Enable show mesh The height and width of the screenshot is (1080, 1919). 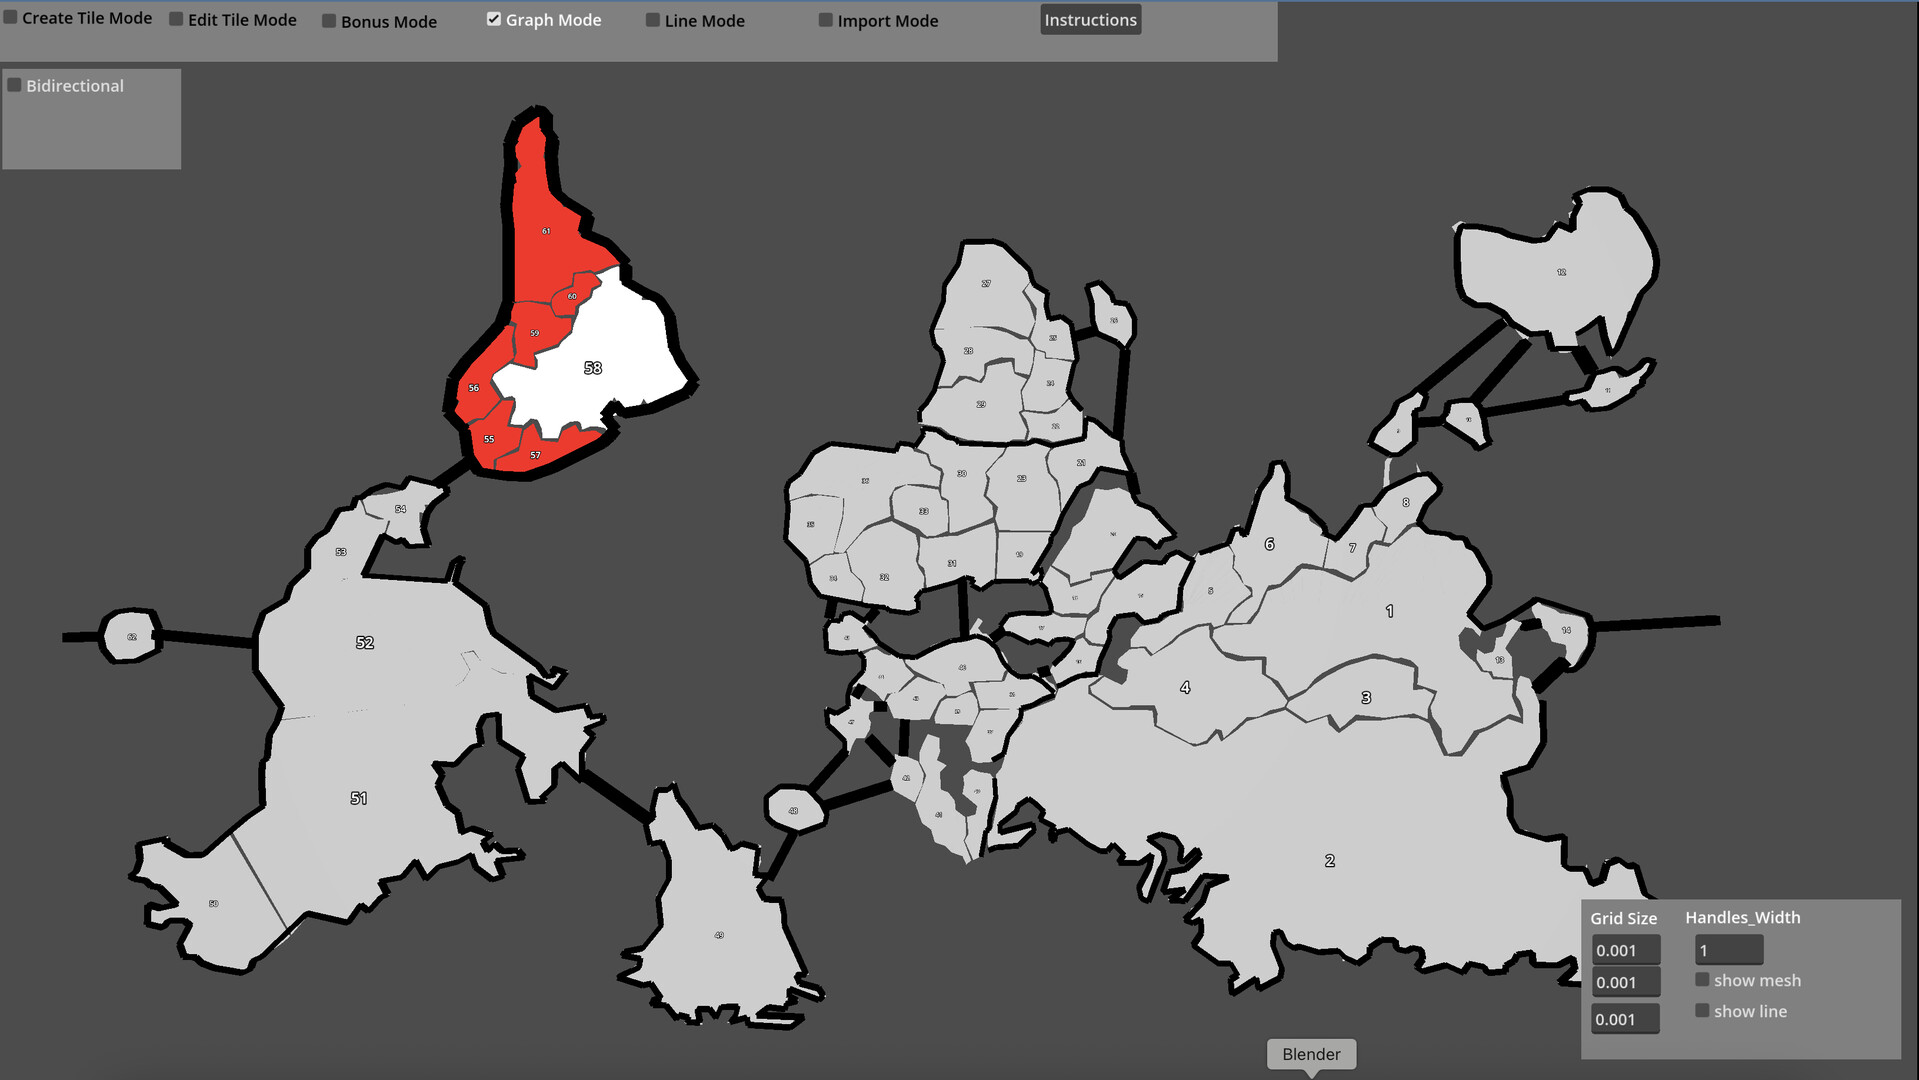pos(1702,979)
